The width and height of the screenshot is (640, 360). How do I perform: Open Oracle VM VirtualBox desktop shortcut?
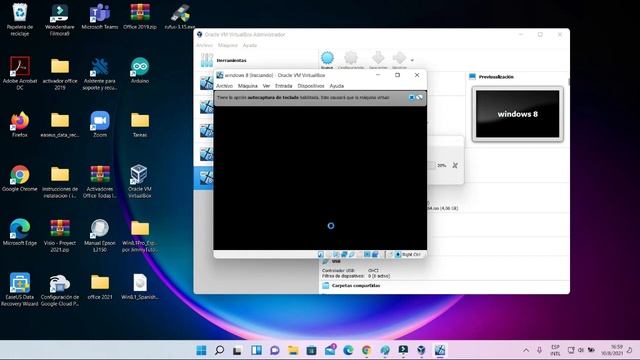point(140,181)
